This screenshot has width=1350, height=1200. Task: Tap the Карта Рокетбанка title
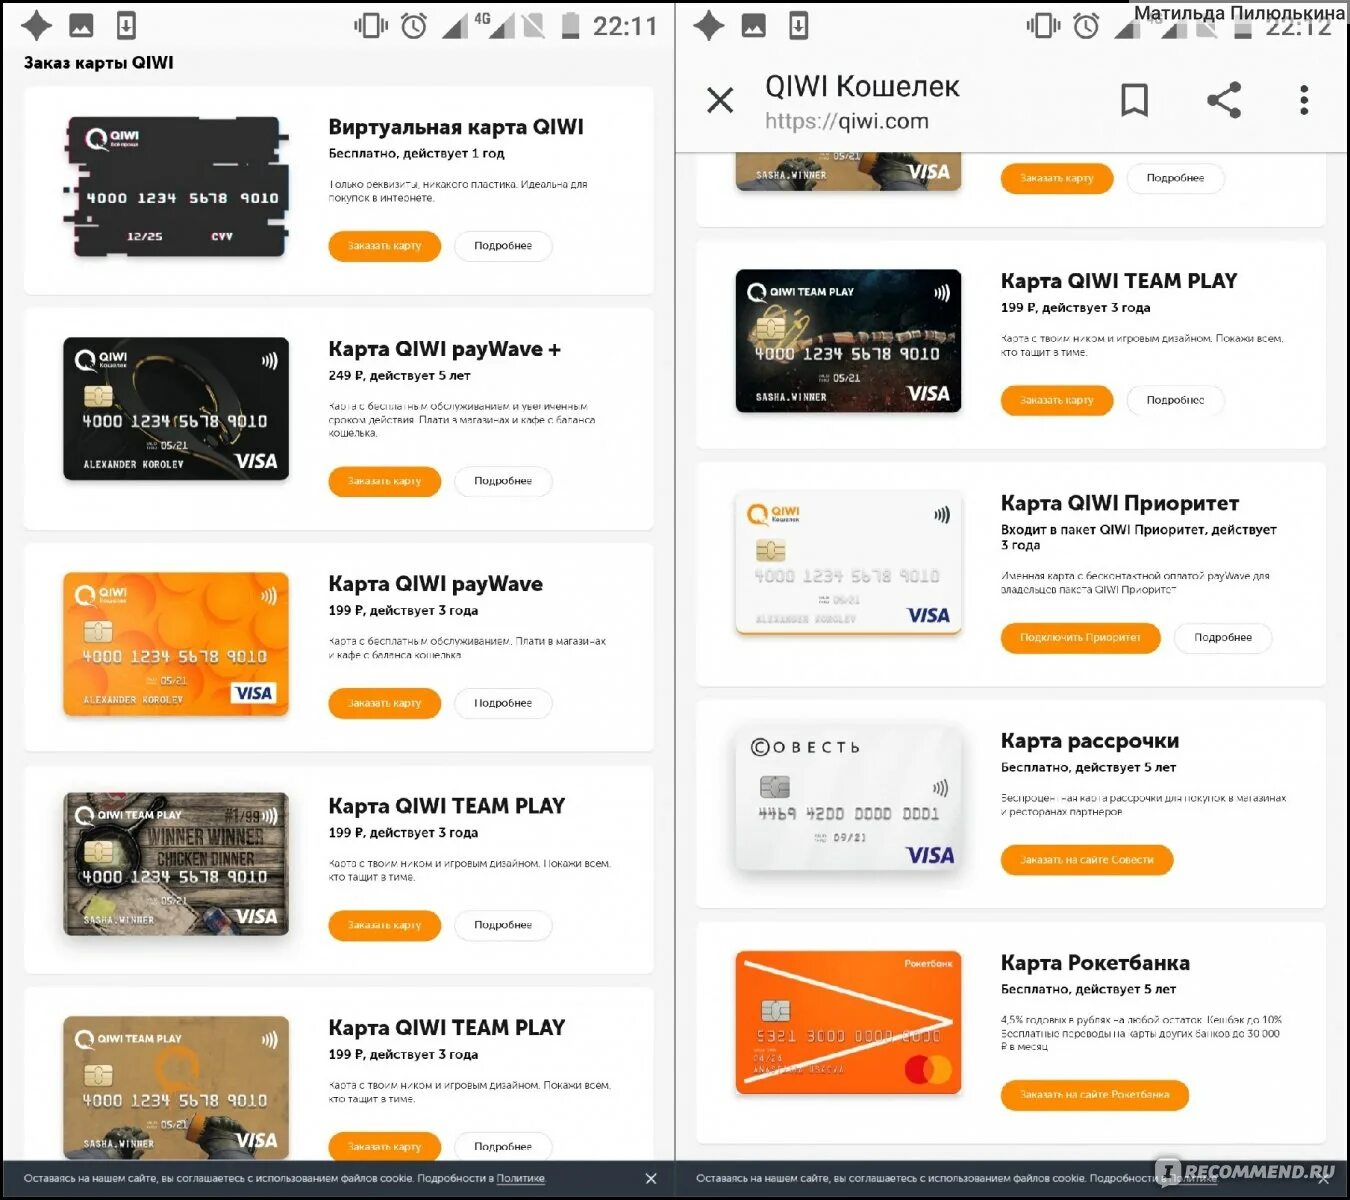click(x=1095, y=963)
